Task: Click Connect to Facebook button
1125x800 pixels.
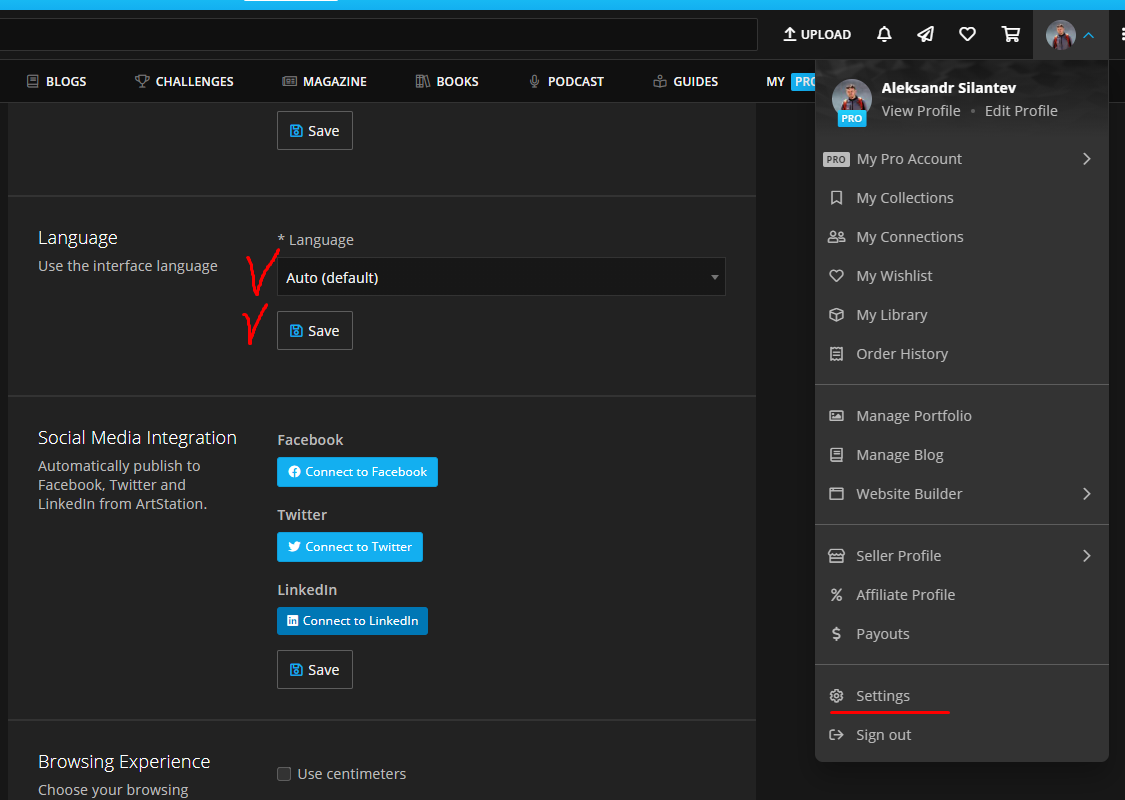Action: click(357, 472)
